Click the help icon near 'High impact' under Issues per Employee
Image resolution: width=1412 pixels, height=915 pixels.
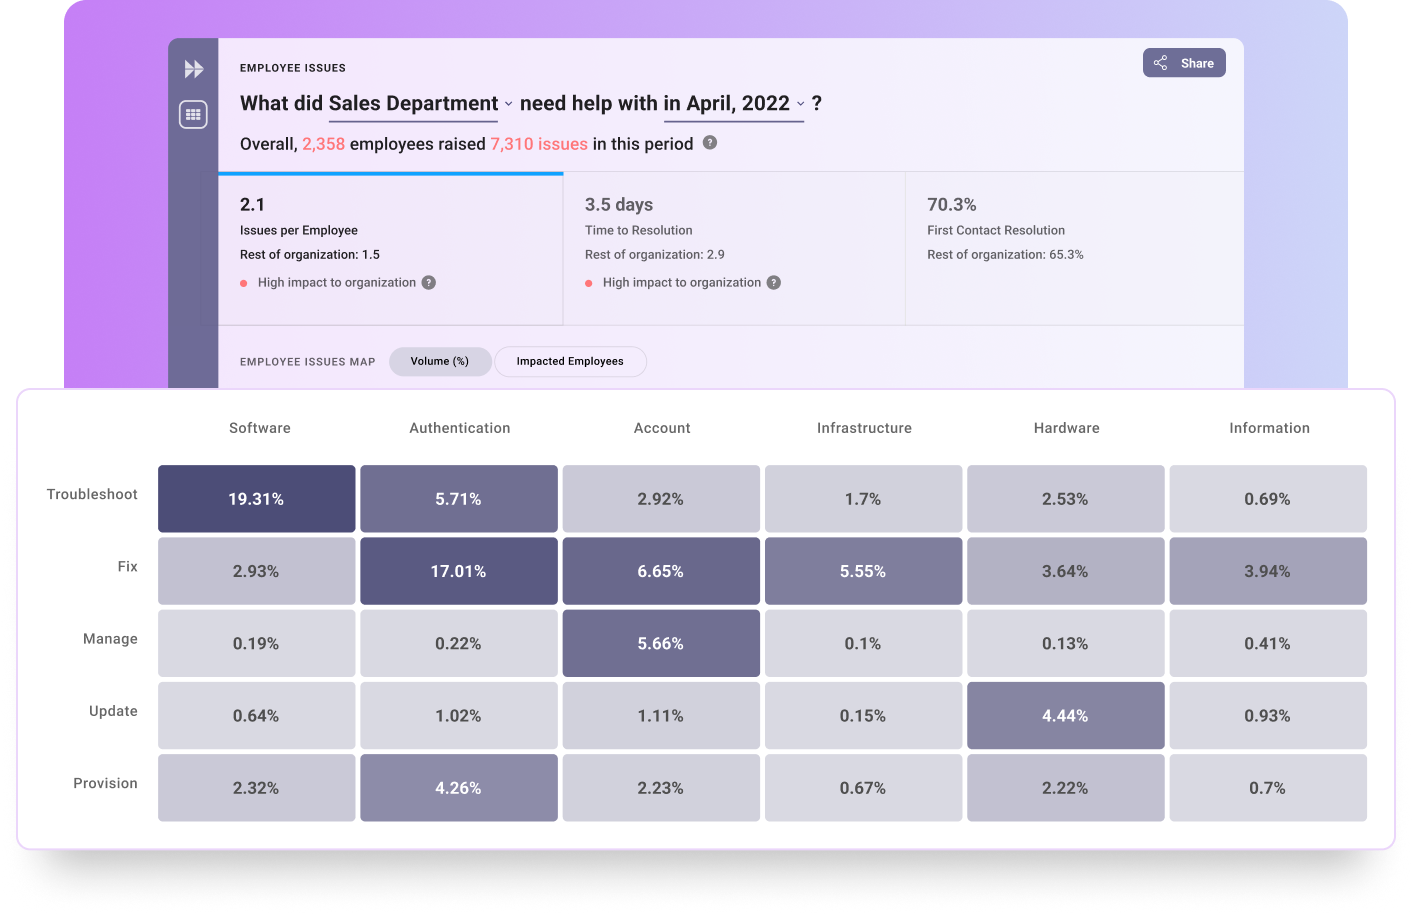pos(429,282)
